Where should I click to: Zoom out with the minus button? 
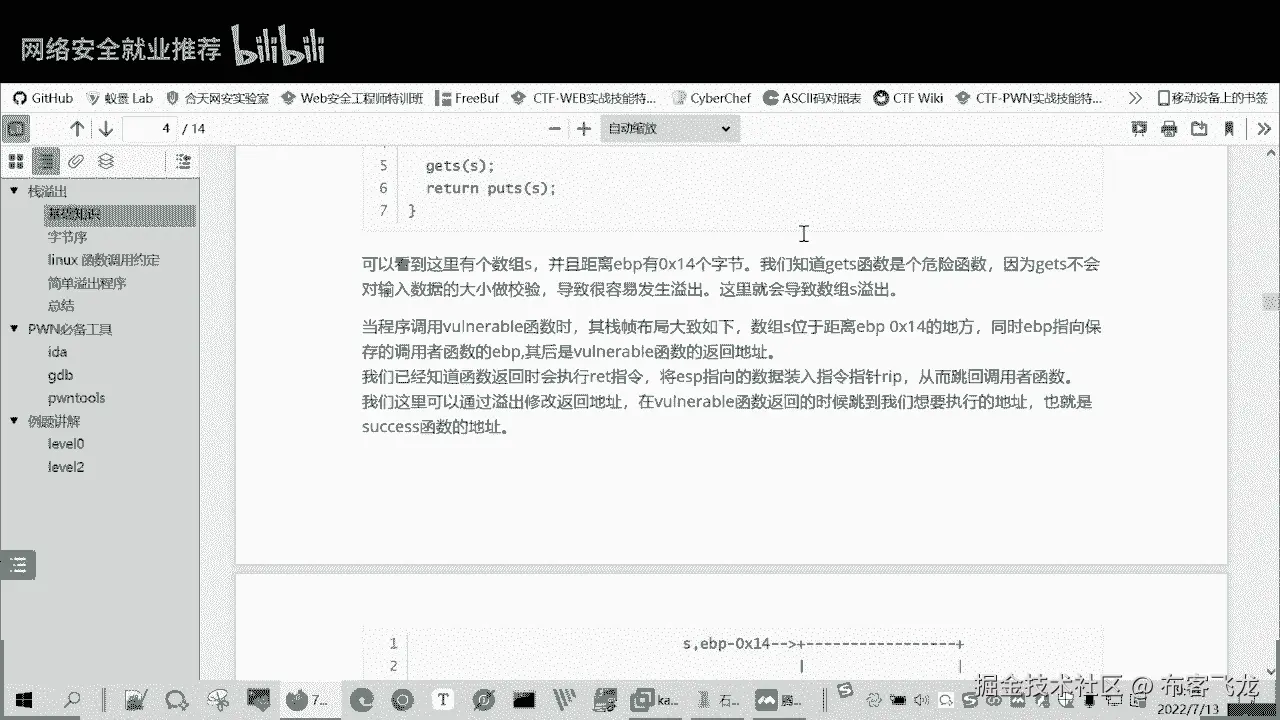[555, 128]
